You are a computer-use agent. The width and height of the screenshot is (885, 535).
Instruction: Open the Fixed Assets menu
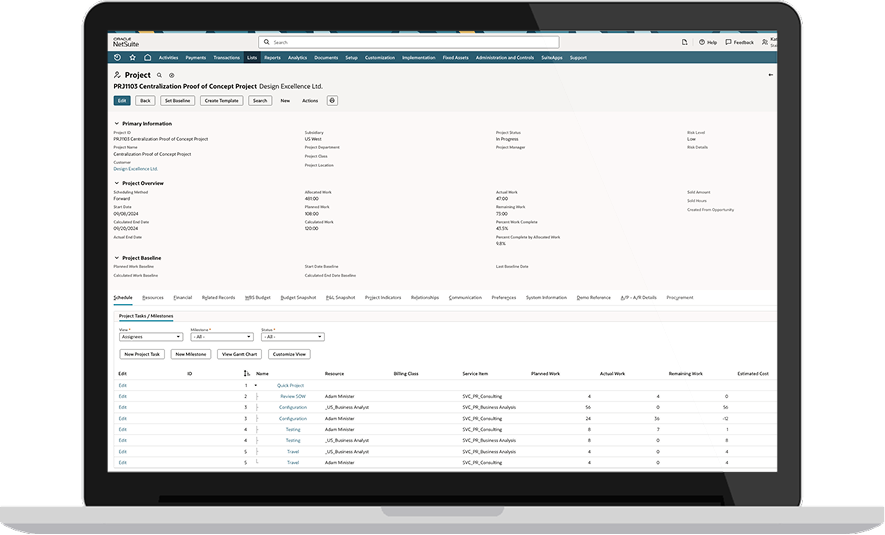point(455,58)
